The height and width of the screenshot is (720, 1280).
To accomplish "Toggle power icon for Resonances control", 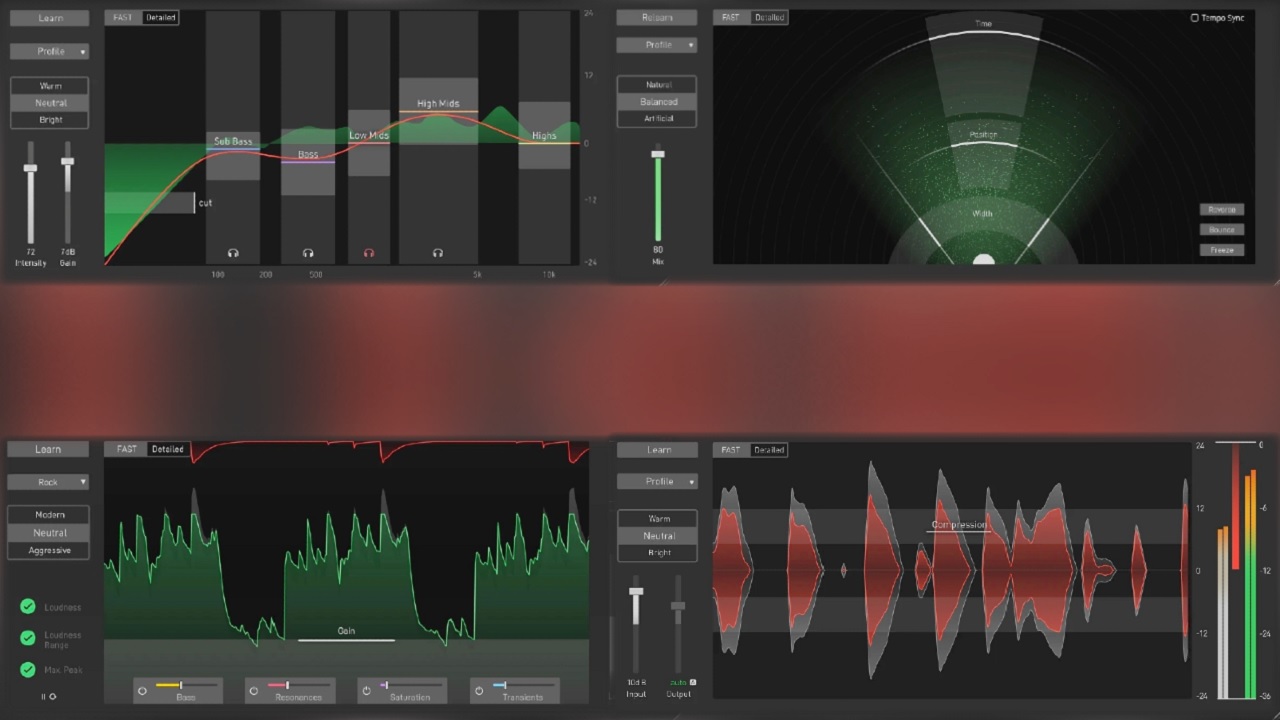I will point(254,690).
